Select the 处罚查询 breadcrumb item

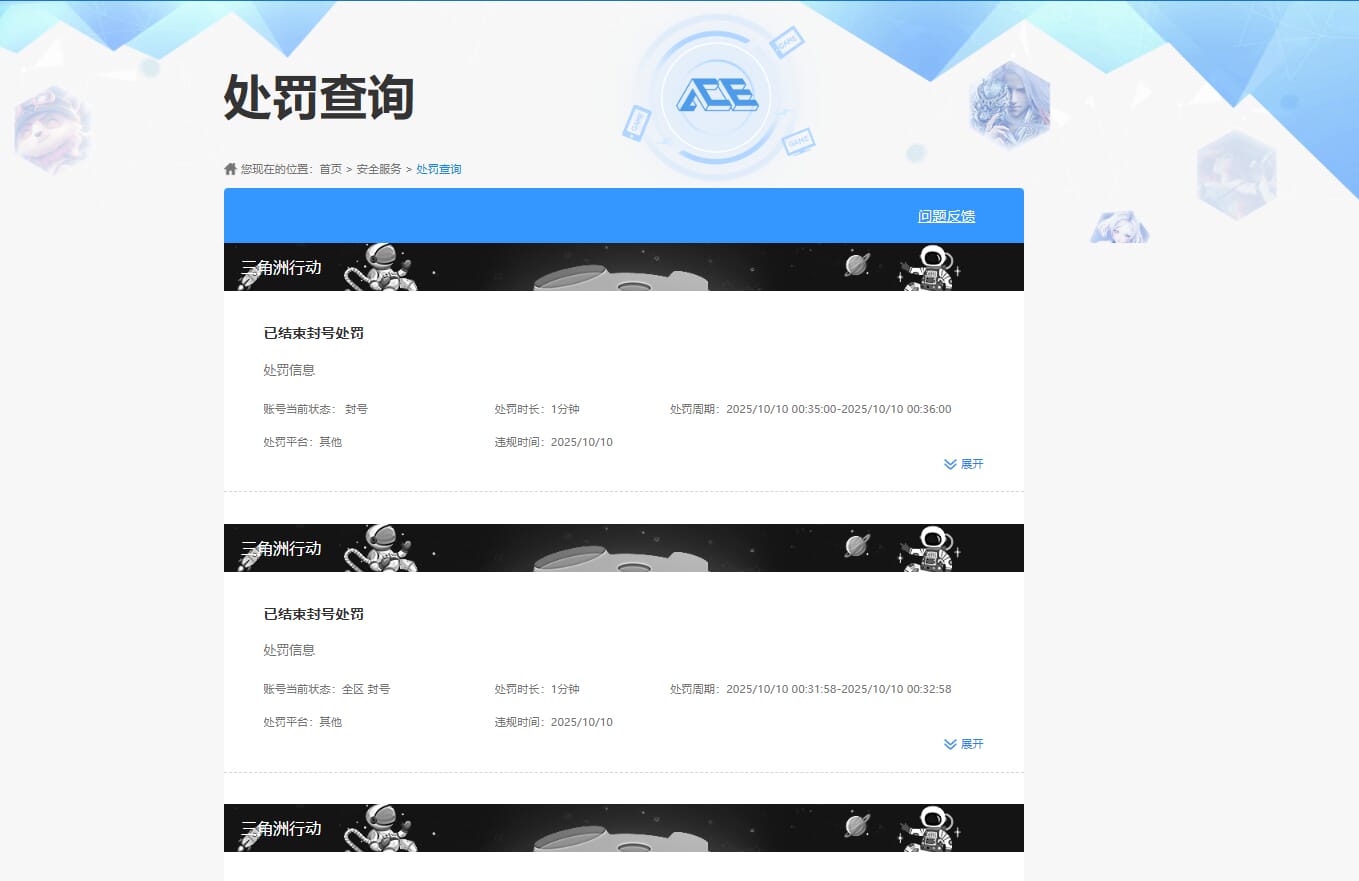click(x=438, y=168)
